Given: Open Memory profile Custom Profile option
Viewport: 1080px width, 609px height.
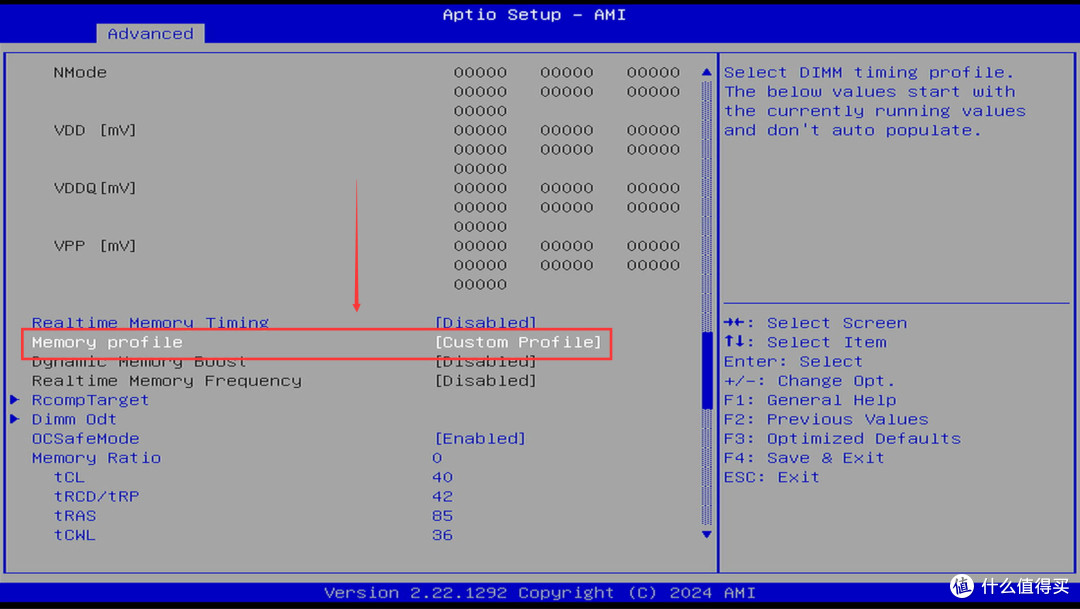Looking at the screenshot, I should (518, 342).
